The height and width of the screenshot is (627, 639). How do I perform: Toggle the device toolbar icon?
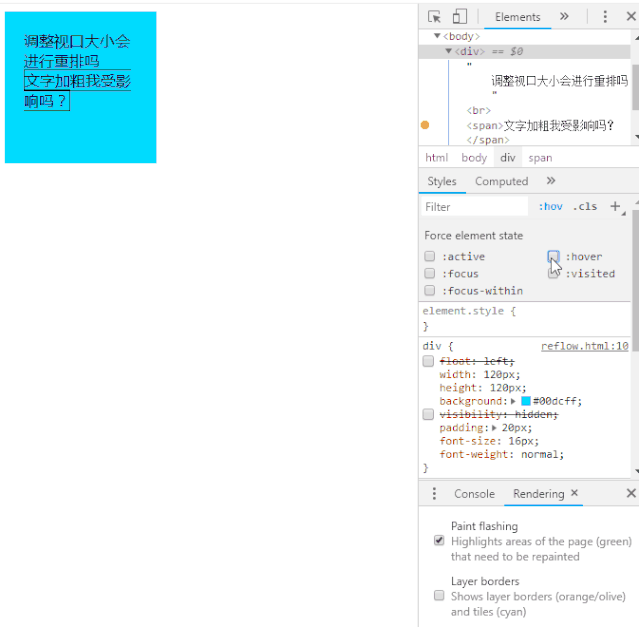click(x=460, y=17)
